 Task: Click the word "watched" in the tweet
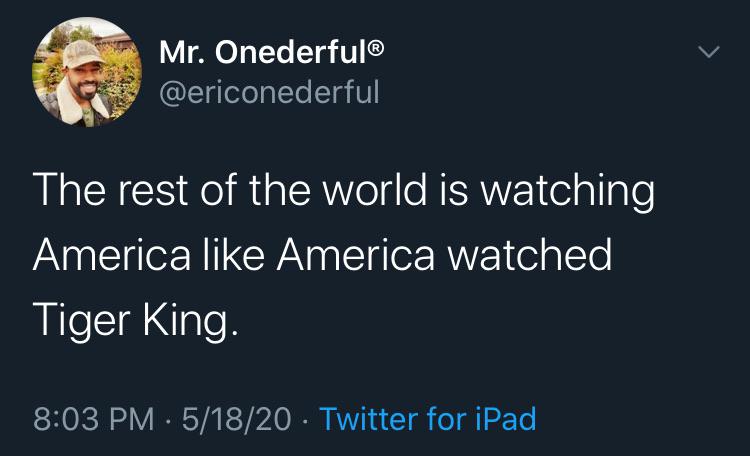pyautogui.click(x=529, y=254)
